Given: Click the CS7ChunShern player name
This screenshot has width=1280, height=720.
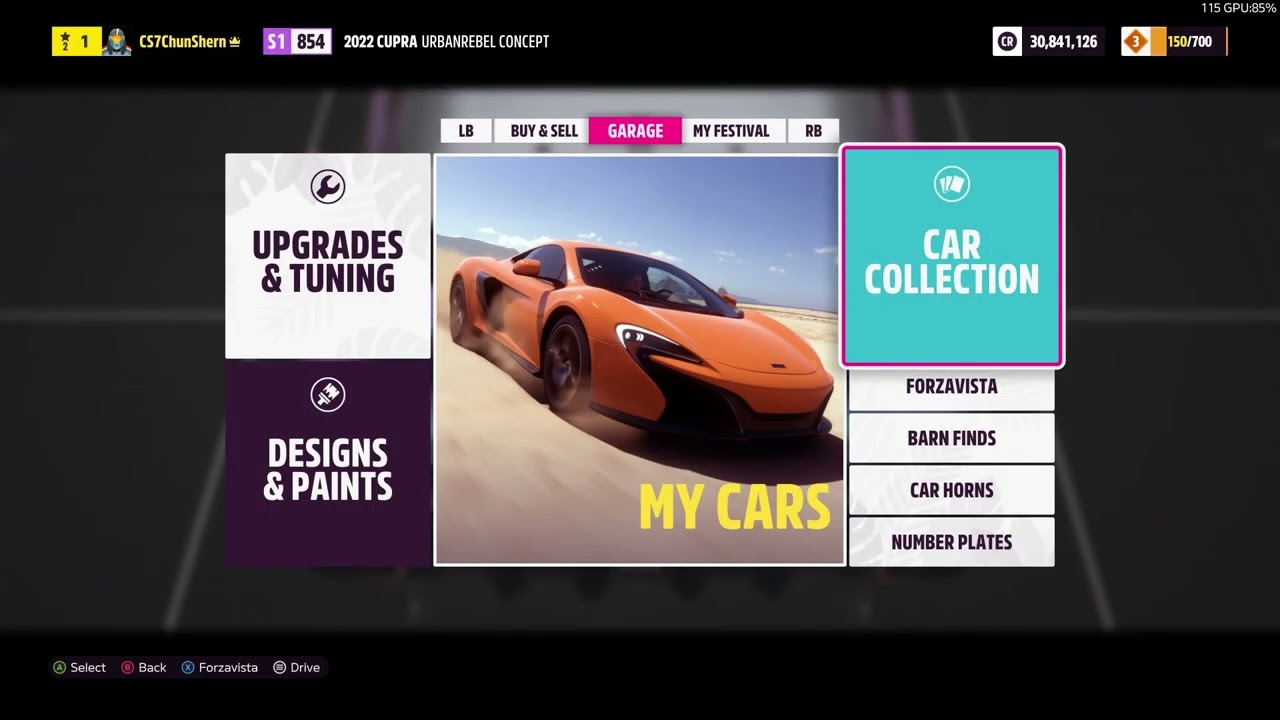Looking at the screenshot, I should click(x=183, y=42).
